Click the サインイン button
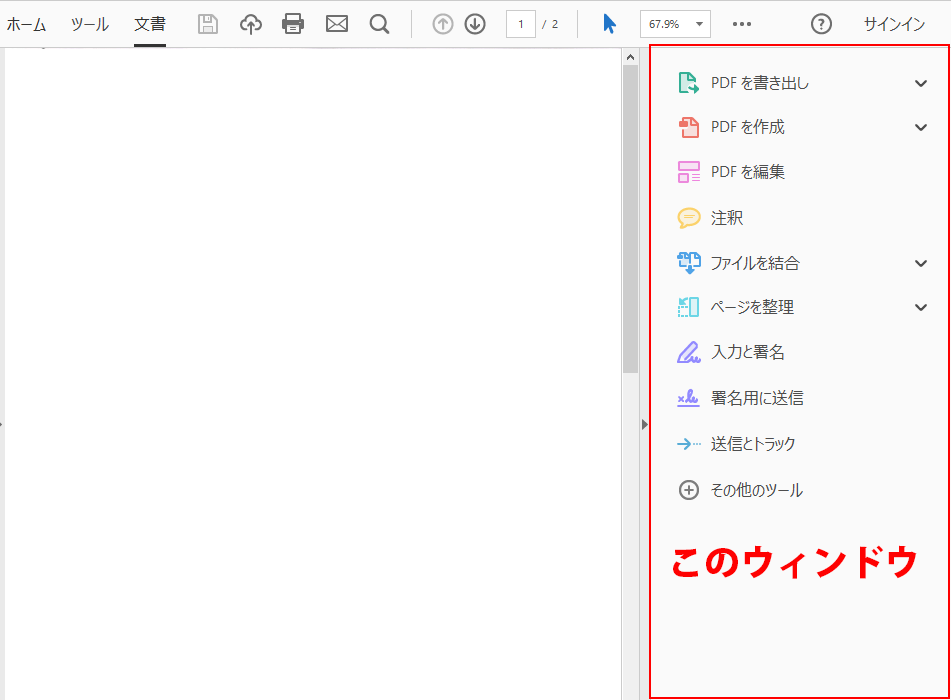This screenshot has height=700, width=951. [894, 24]
